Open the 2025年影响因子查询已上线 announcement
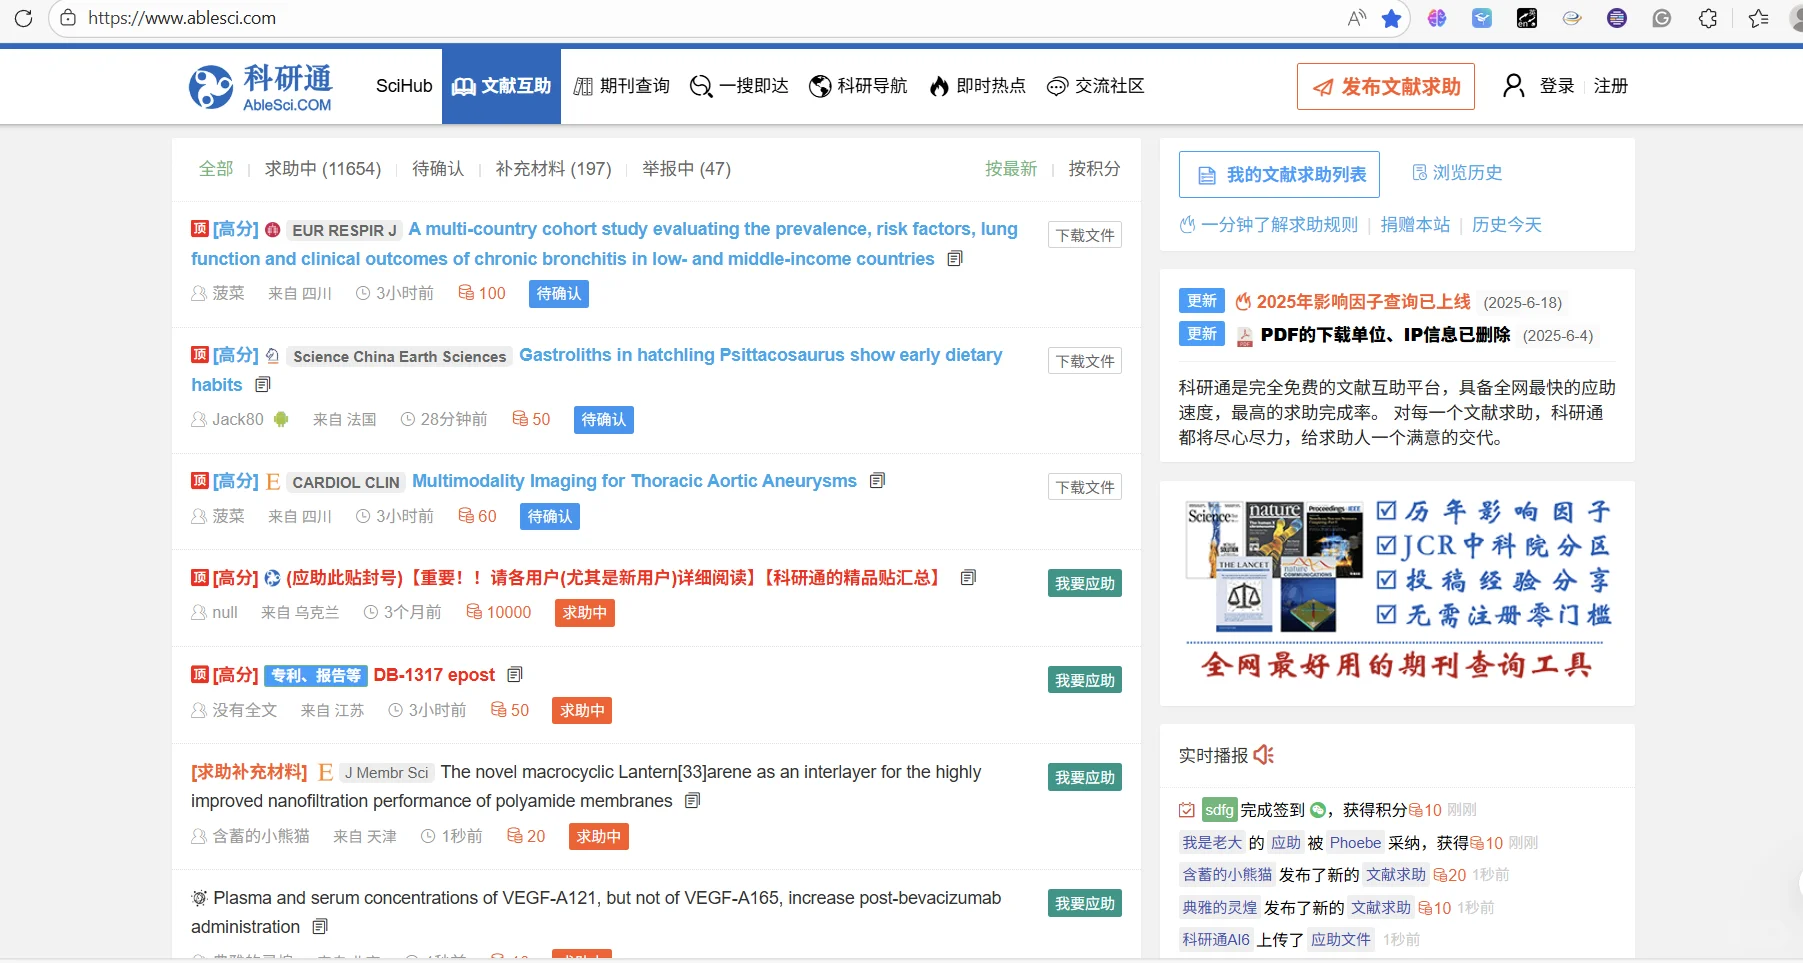The height and width of the screenshot is (963, 1803). point(1363,302)
